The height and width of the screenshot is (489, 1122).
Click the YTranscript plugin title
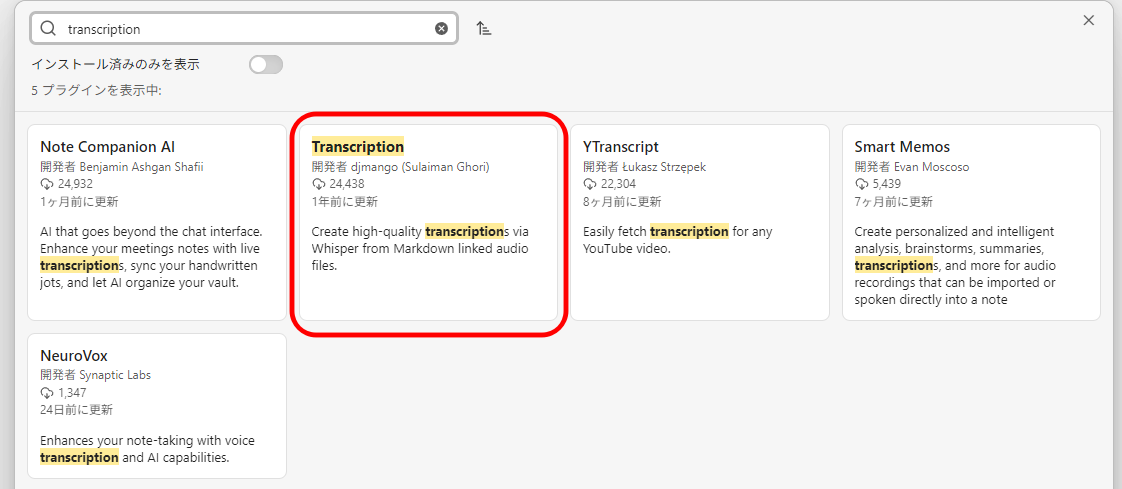(x=621, y=147)
